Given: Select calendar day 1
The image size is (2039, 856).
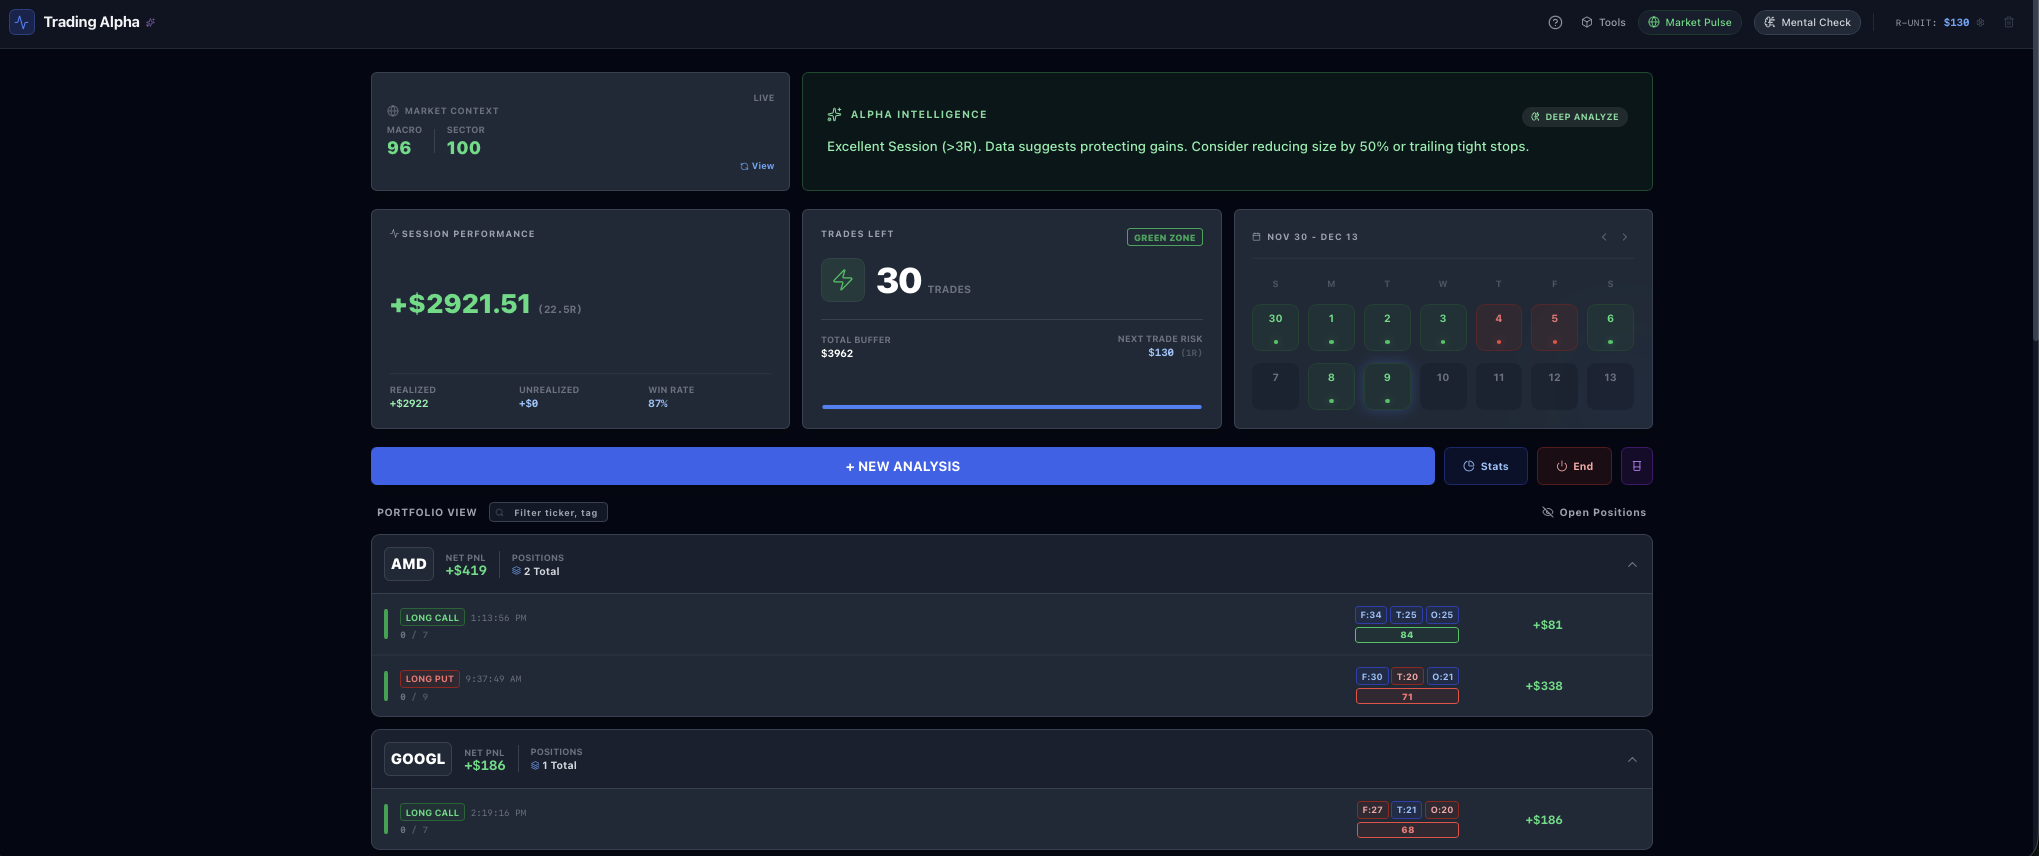Looking at the screenshot, I should 1331,327.
